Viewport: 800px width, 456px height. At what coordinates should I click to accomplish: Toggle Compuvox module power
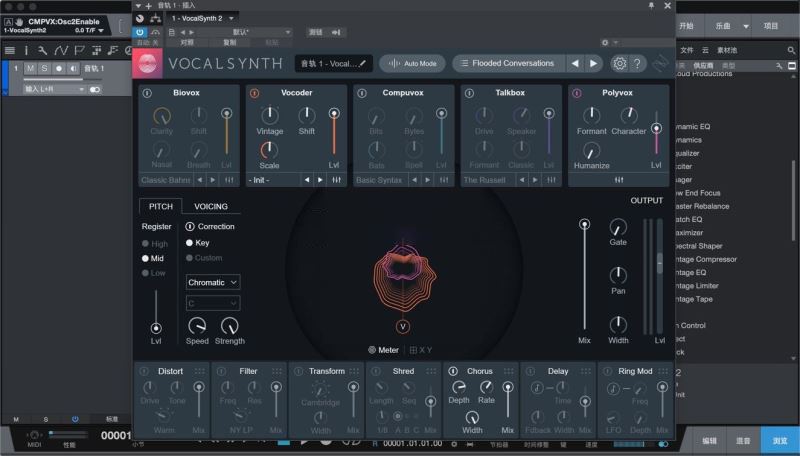coord(362,93)
